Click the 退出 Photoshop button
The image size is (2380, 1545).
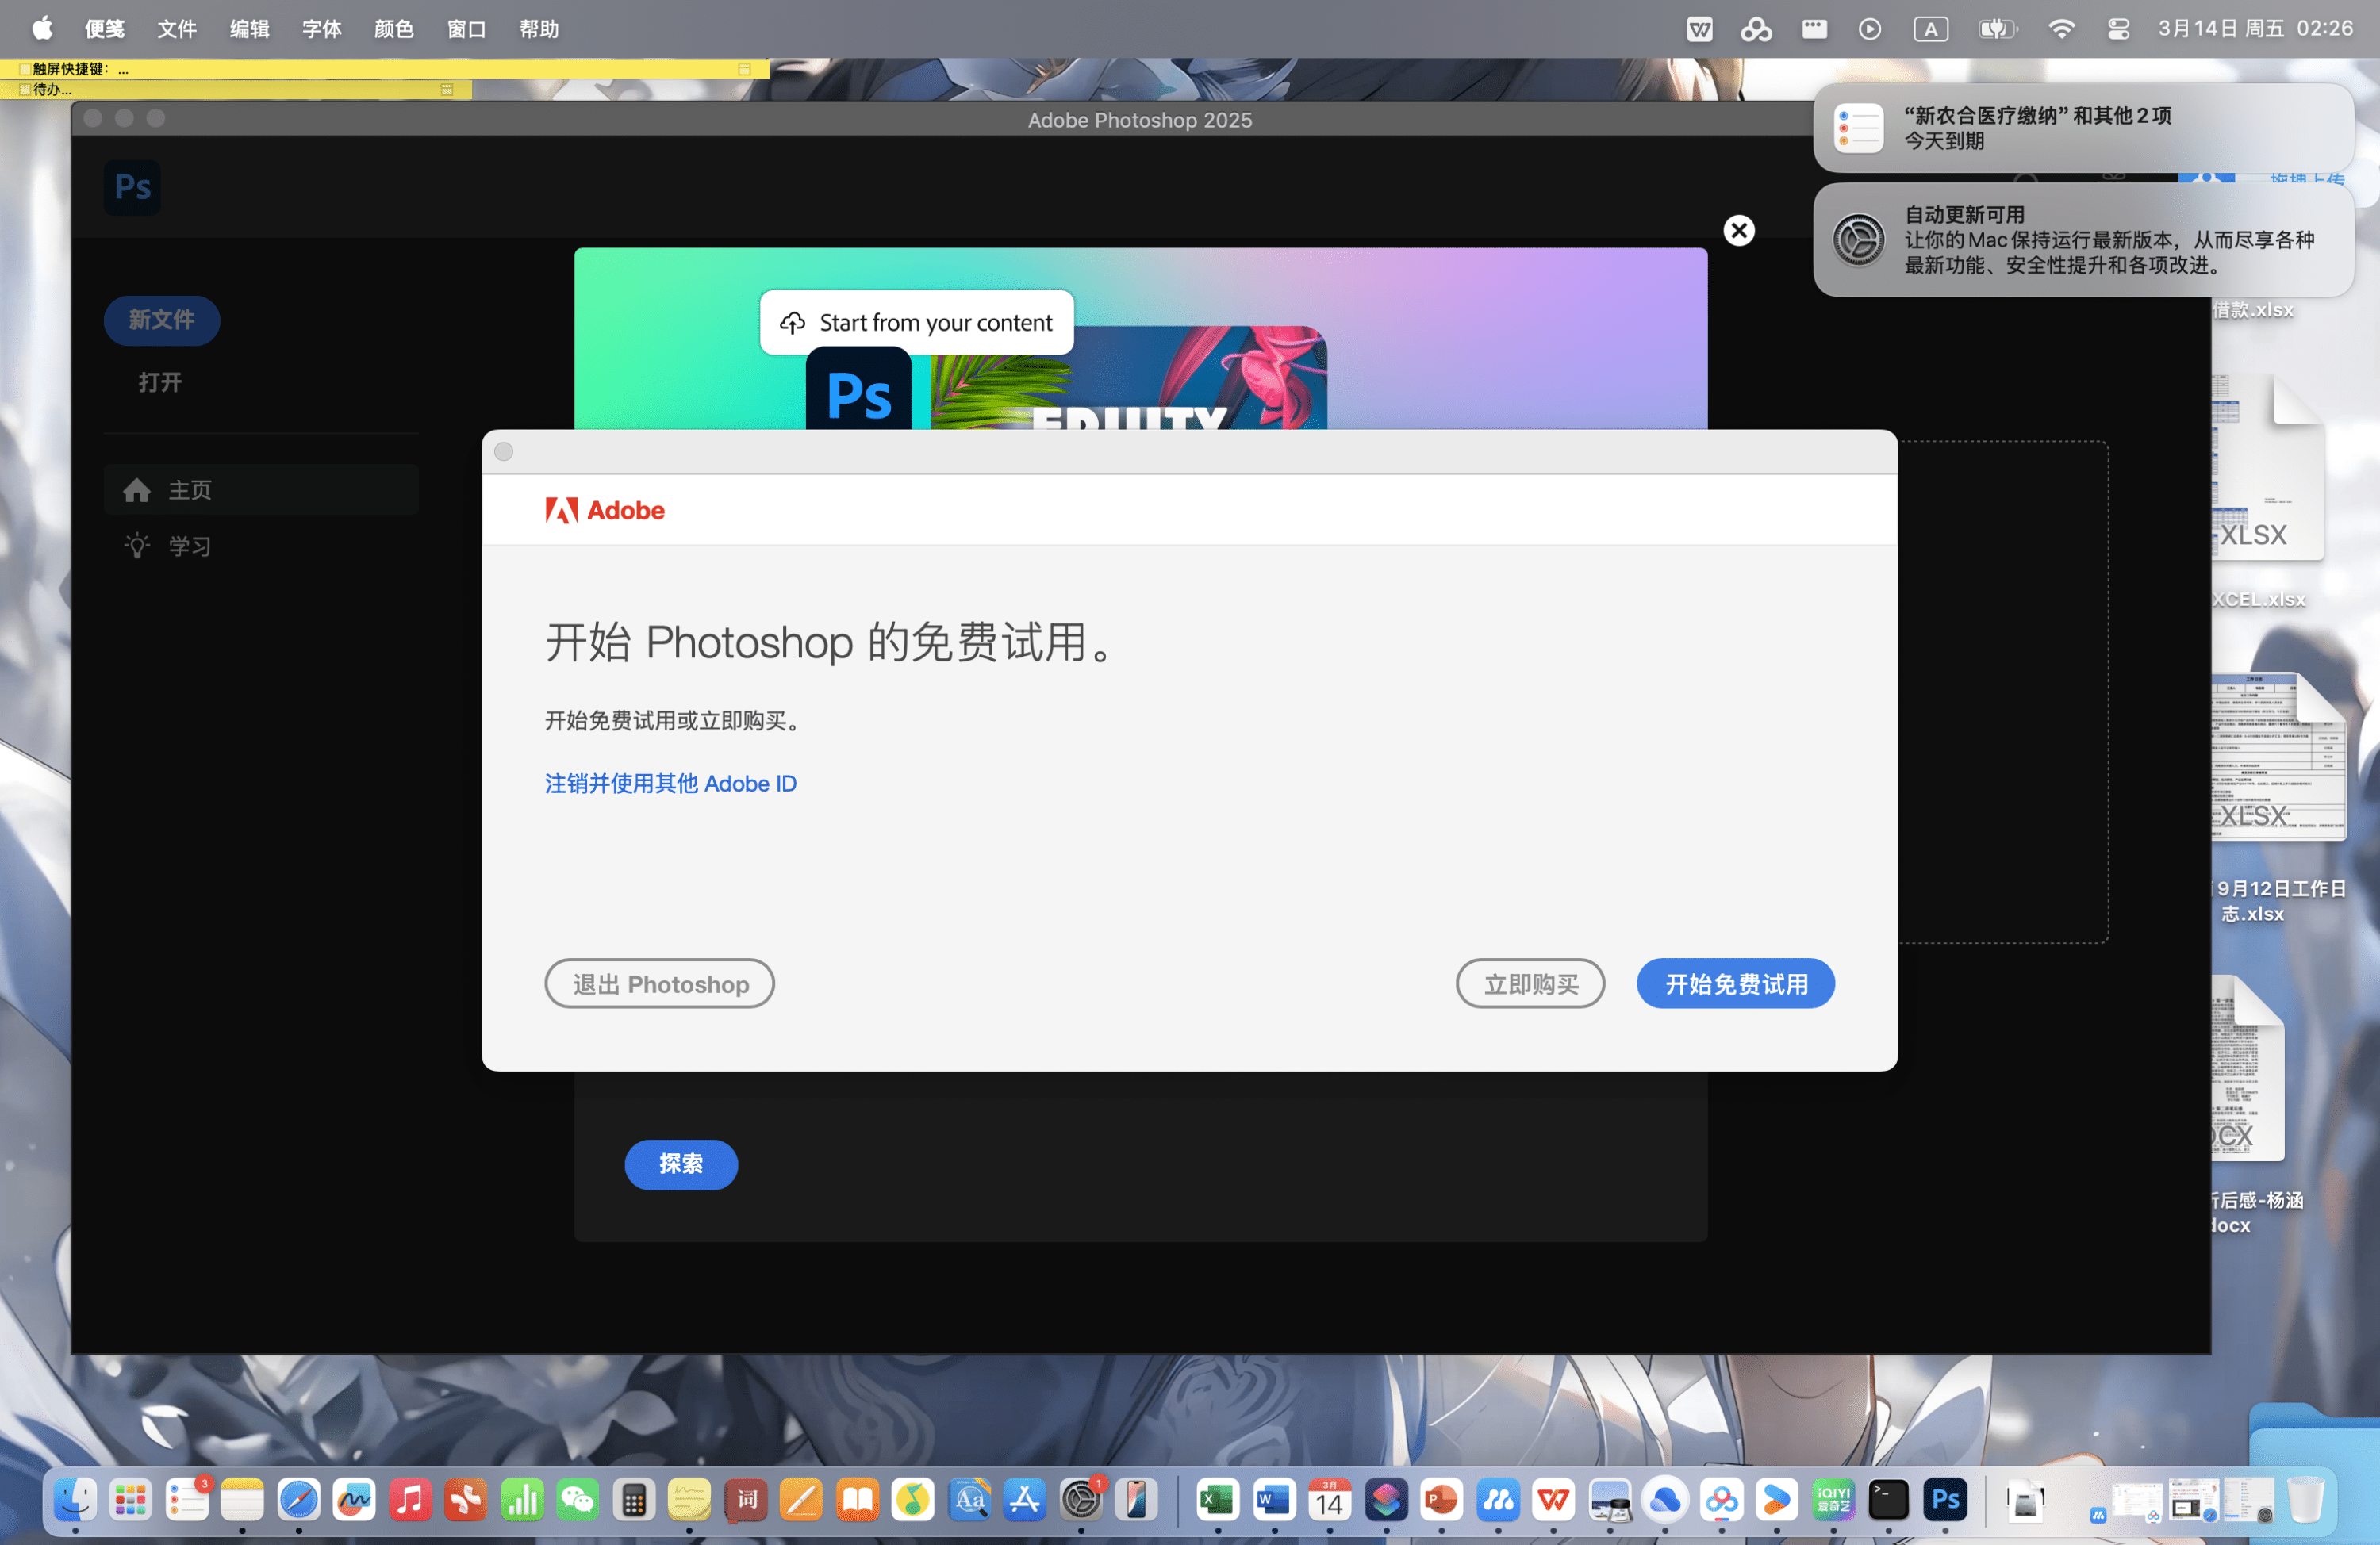pyautogui.click(x=659, y=983)
